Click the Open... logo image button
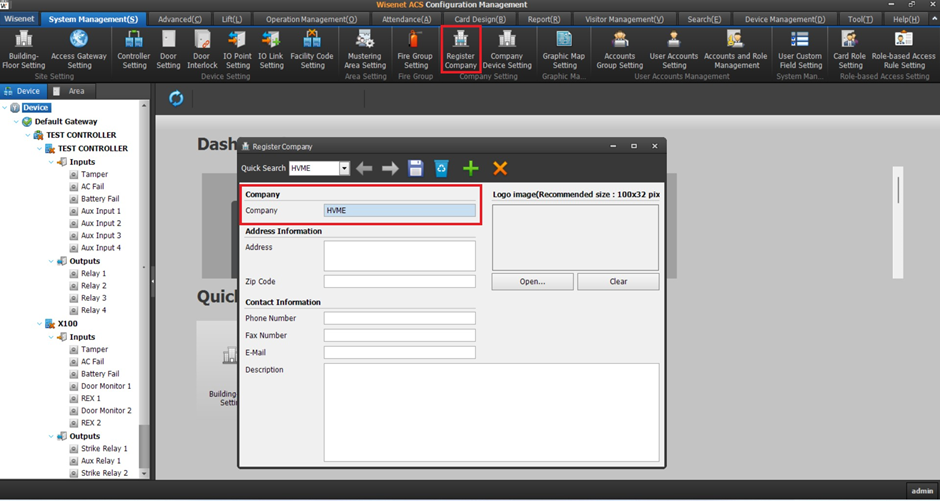Viewport: 940px width, 501px height. coord(532,282)
